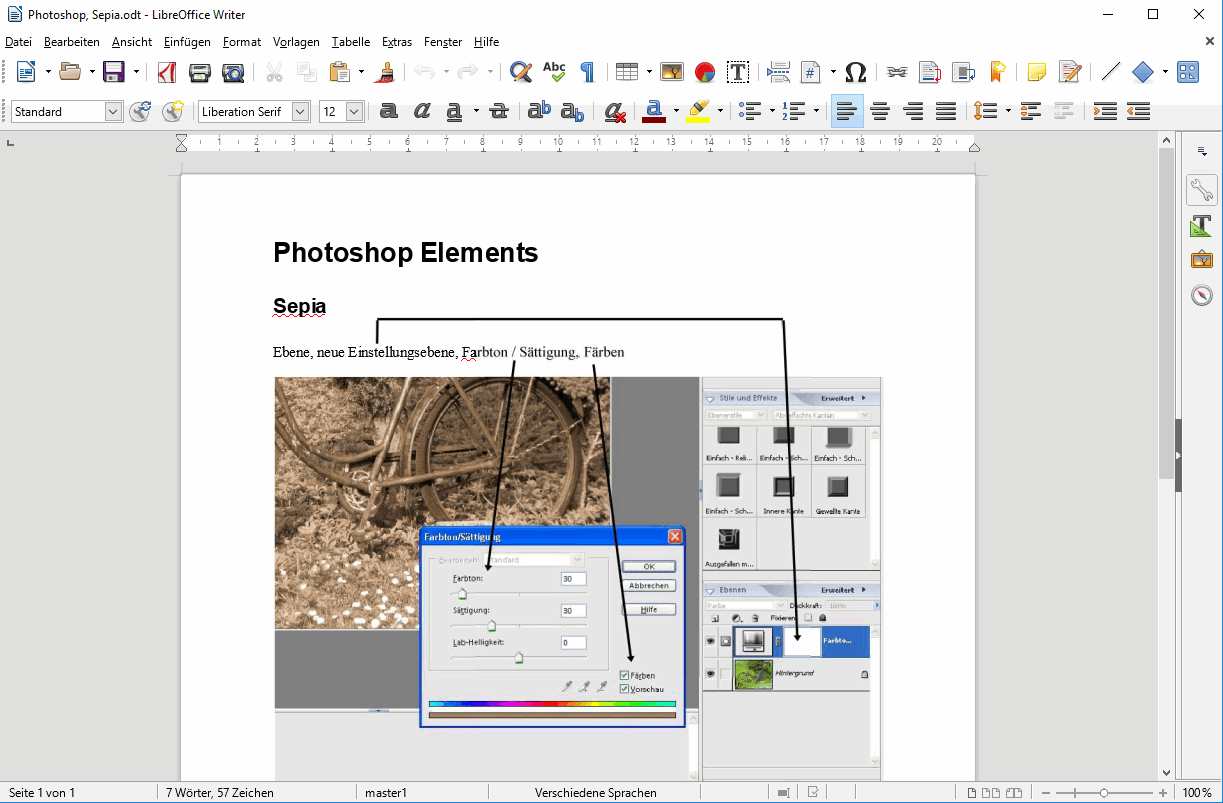Image resolution: width=1223 pixels, height=803 pixels.
Task: Open the Vorlagen menu
Action: (x=296, y=42)
